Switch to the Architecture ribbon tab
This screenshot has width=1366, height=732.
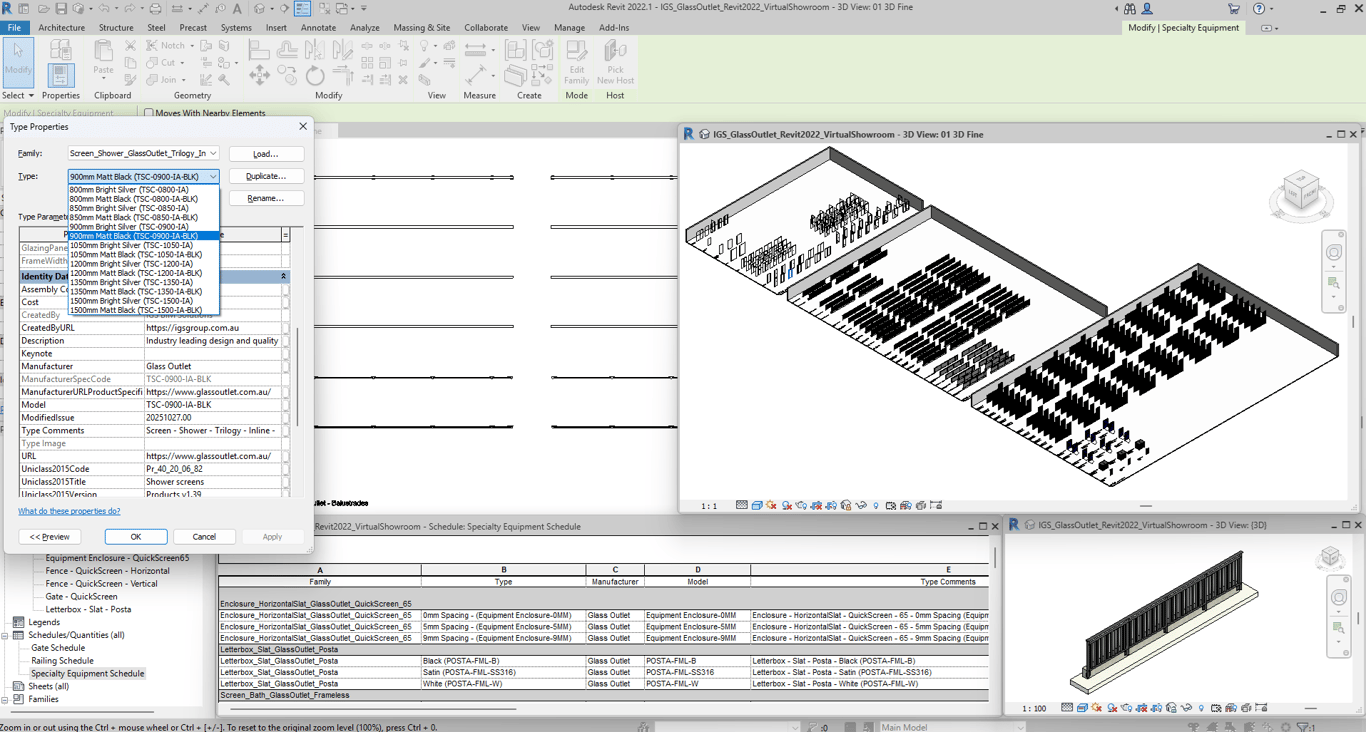[x=62, y=28]
